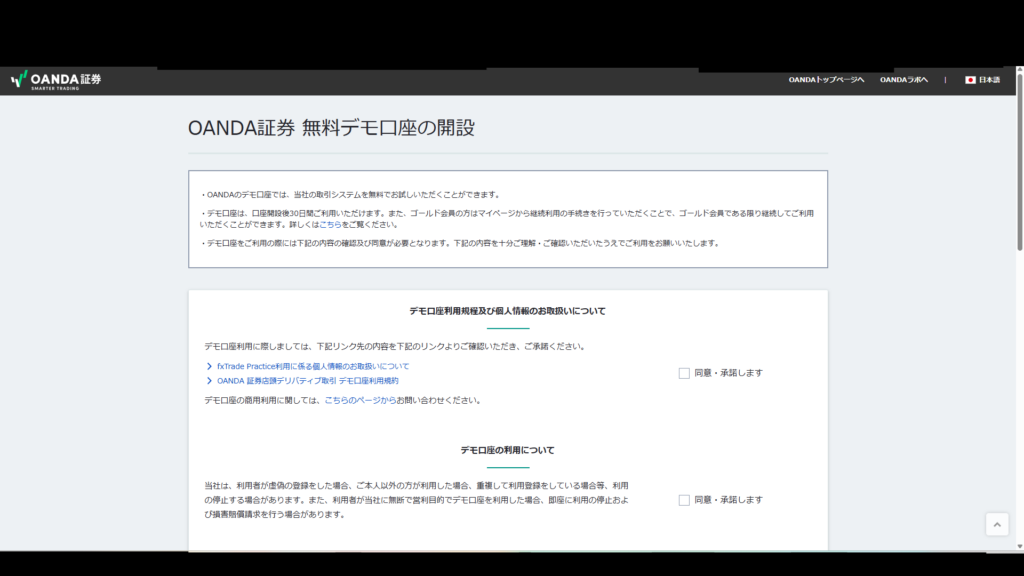Click the heading OANDA証券 無料デモ口座の開設
Screen dimensions: 1024x576
(x=331, y=128)
